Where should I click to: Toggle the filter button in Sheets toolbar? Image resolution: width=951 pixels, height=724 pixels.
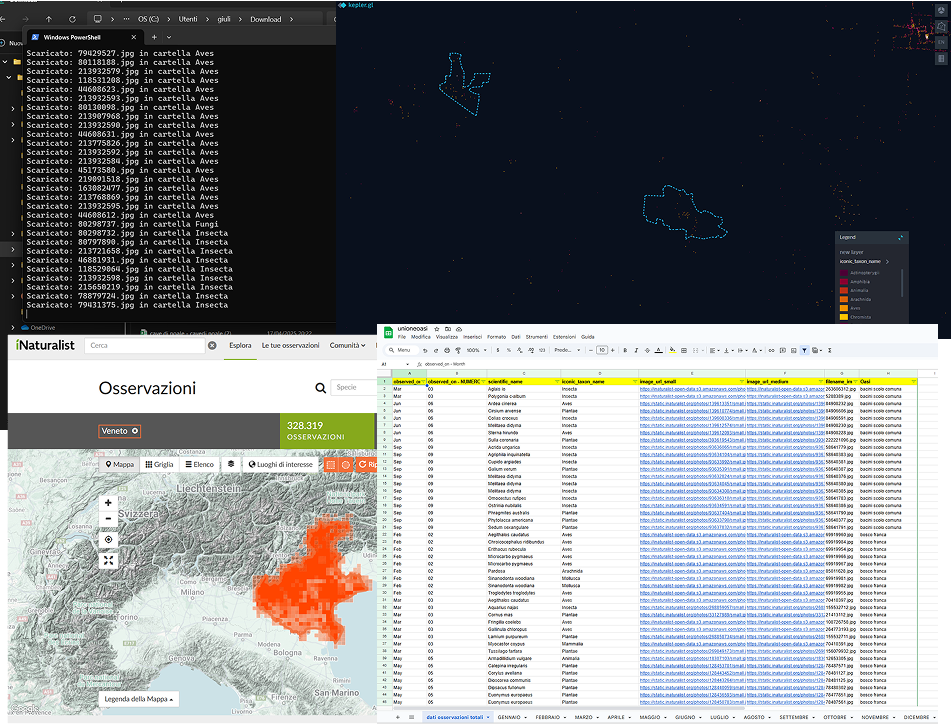tap(804, 350)
